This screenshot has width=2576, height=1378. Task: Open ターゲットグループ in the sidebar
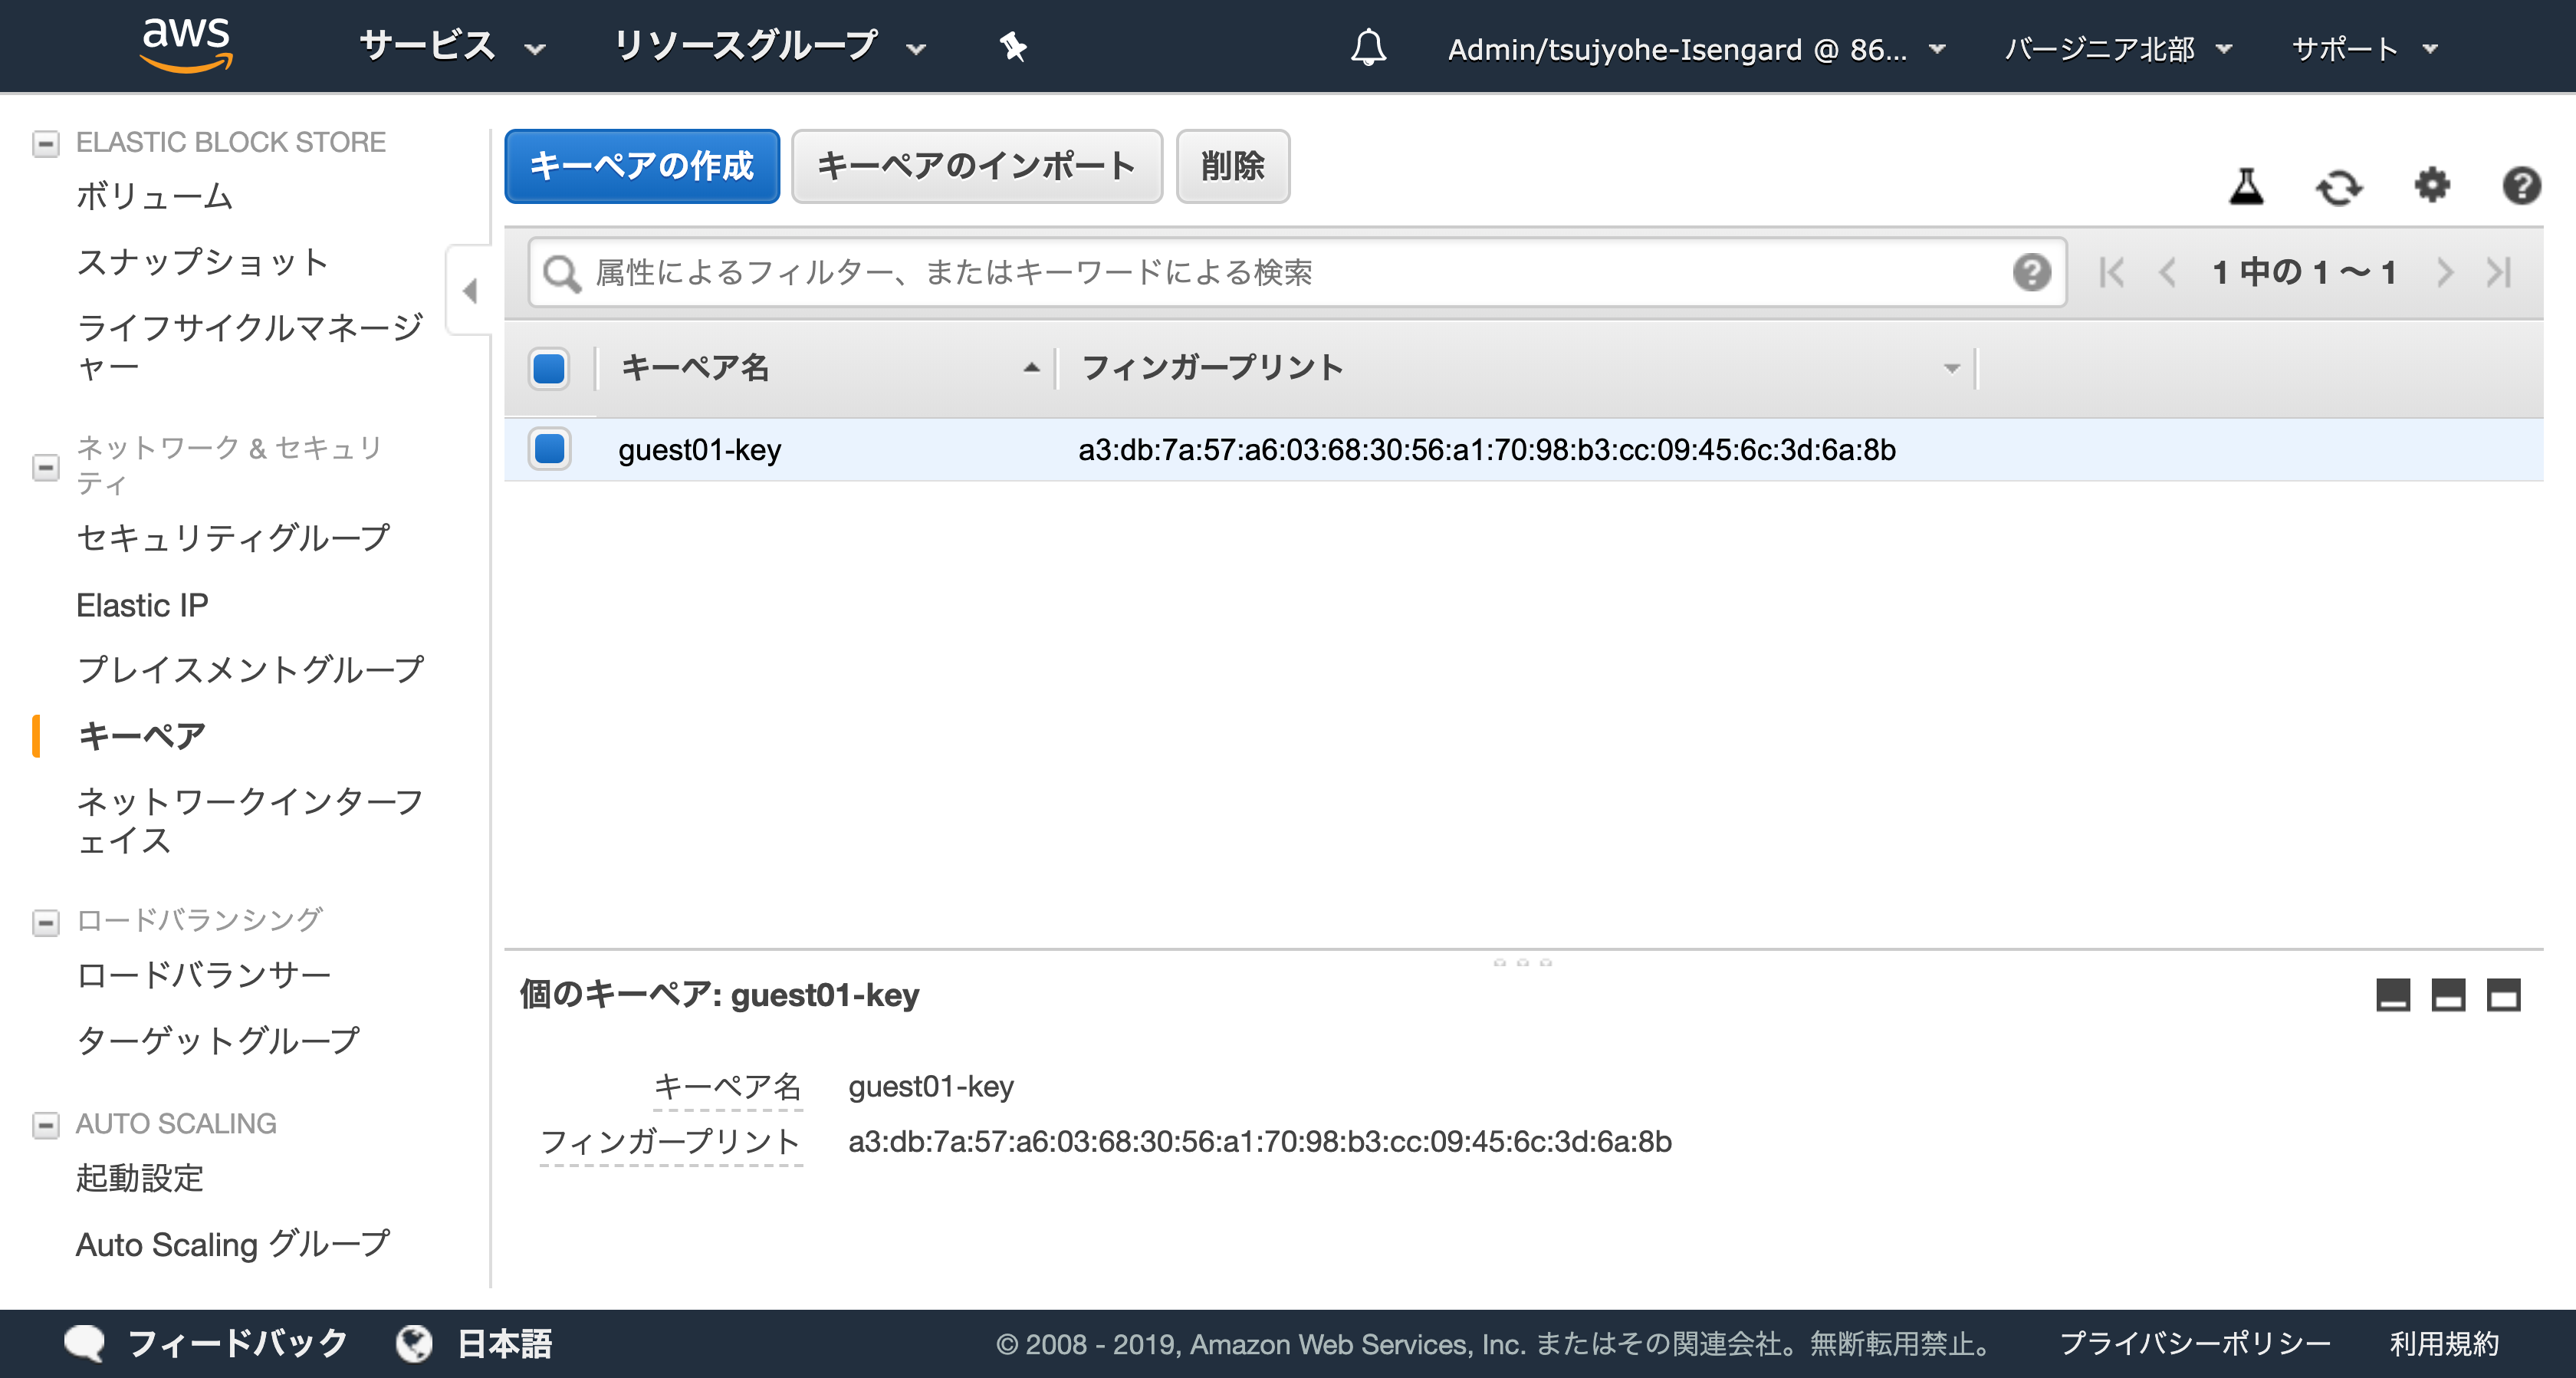218,1041
